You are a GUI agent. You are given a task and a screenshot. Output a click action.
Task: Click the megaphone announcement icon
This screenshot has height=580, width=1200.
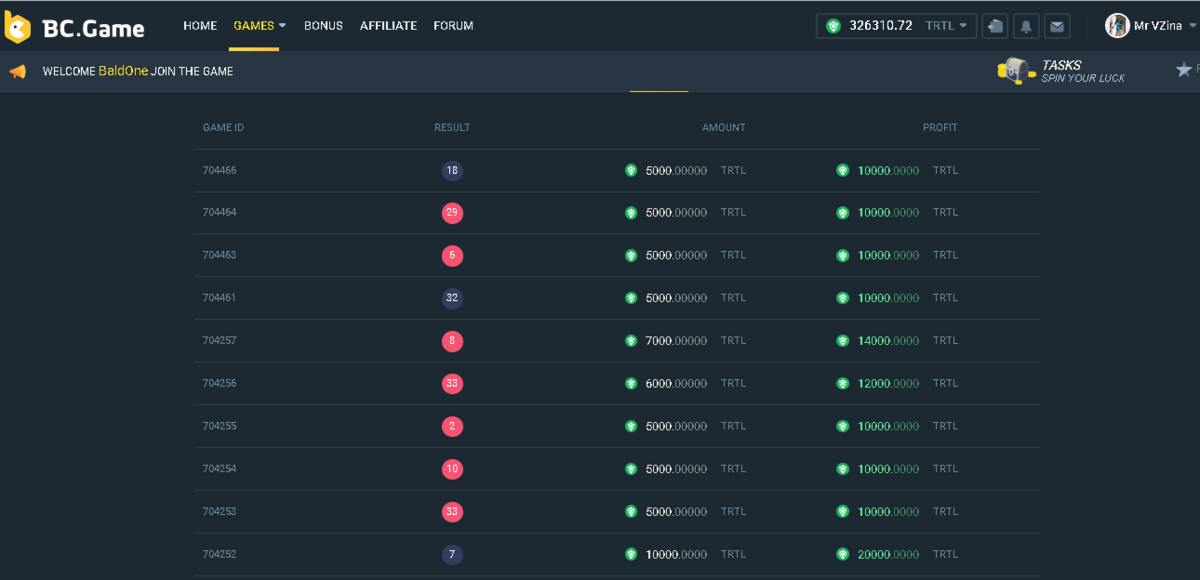(17, 71)
